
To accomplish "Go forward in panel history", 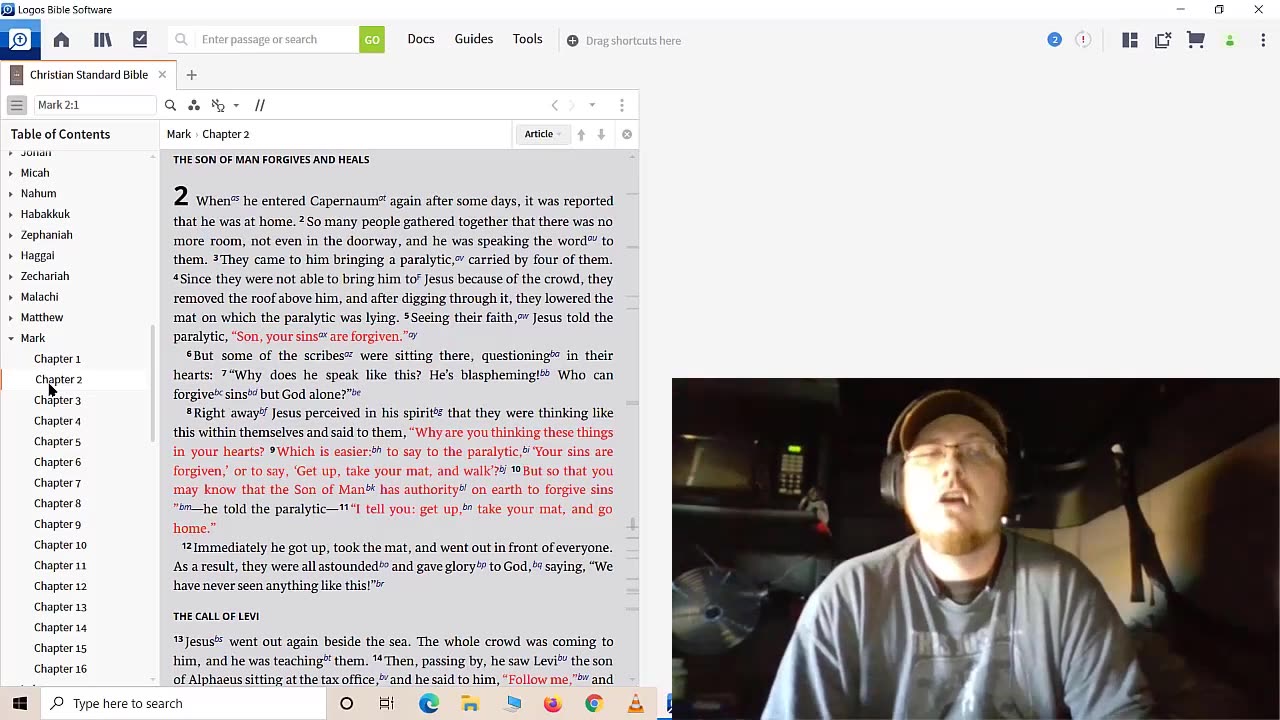I will coord(572,105).
